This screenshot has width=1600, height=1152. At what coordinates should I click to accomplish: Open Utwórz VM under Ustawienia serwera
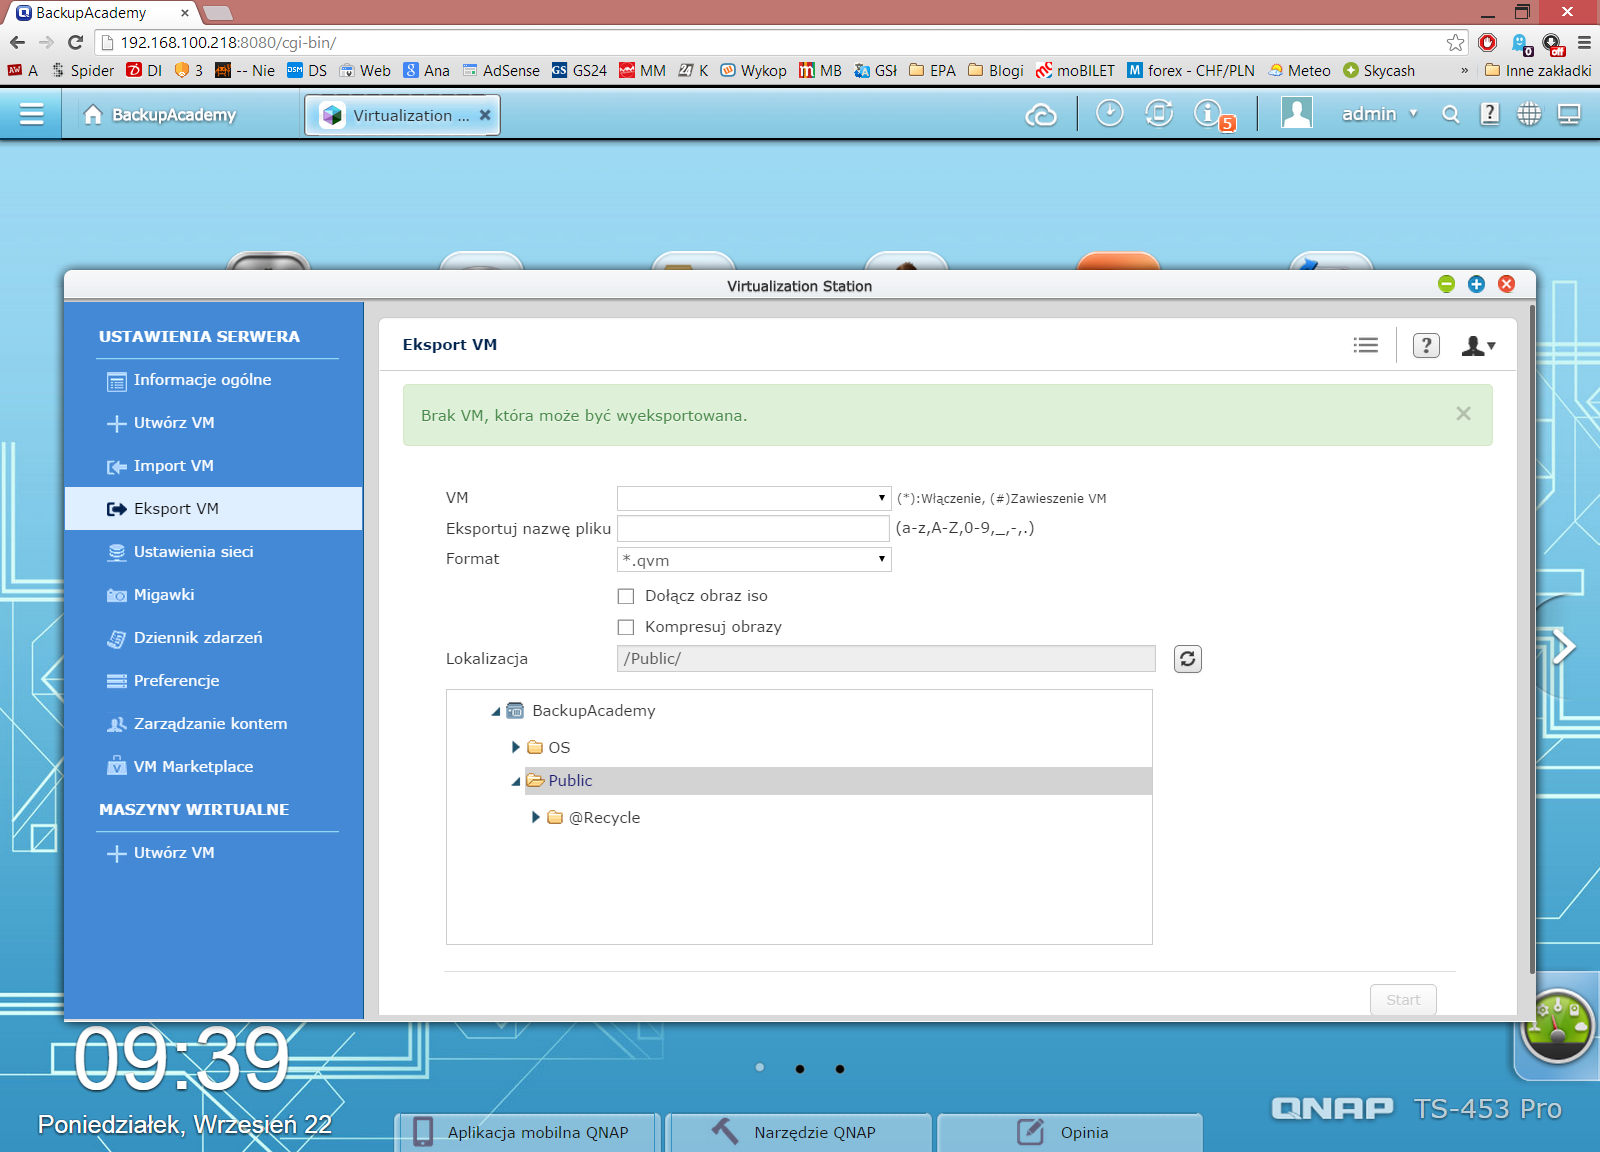coord(213,423)
